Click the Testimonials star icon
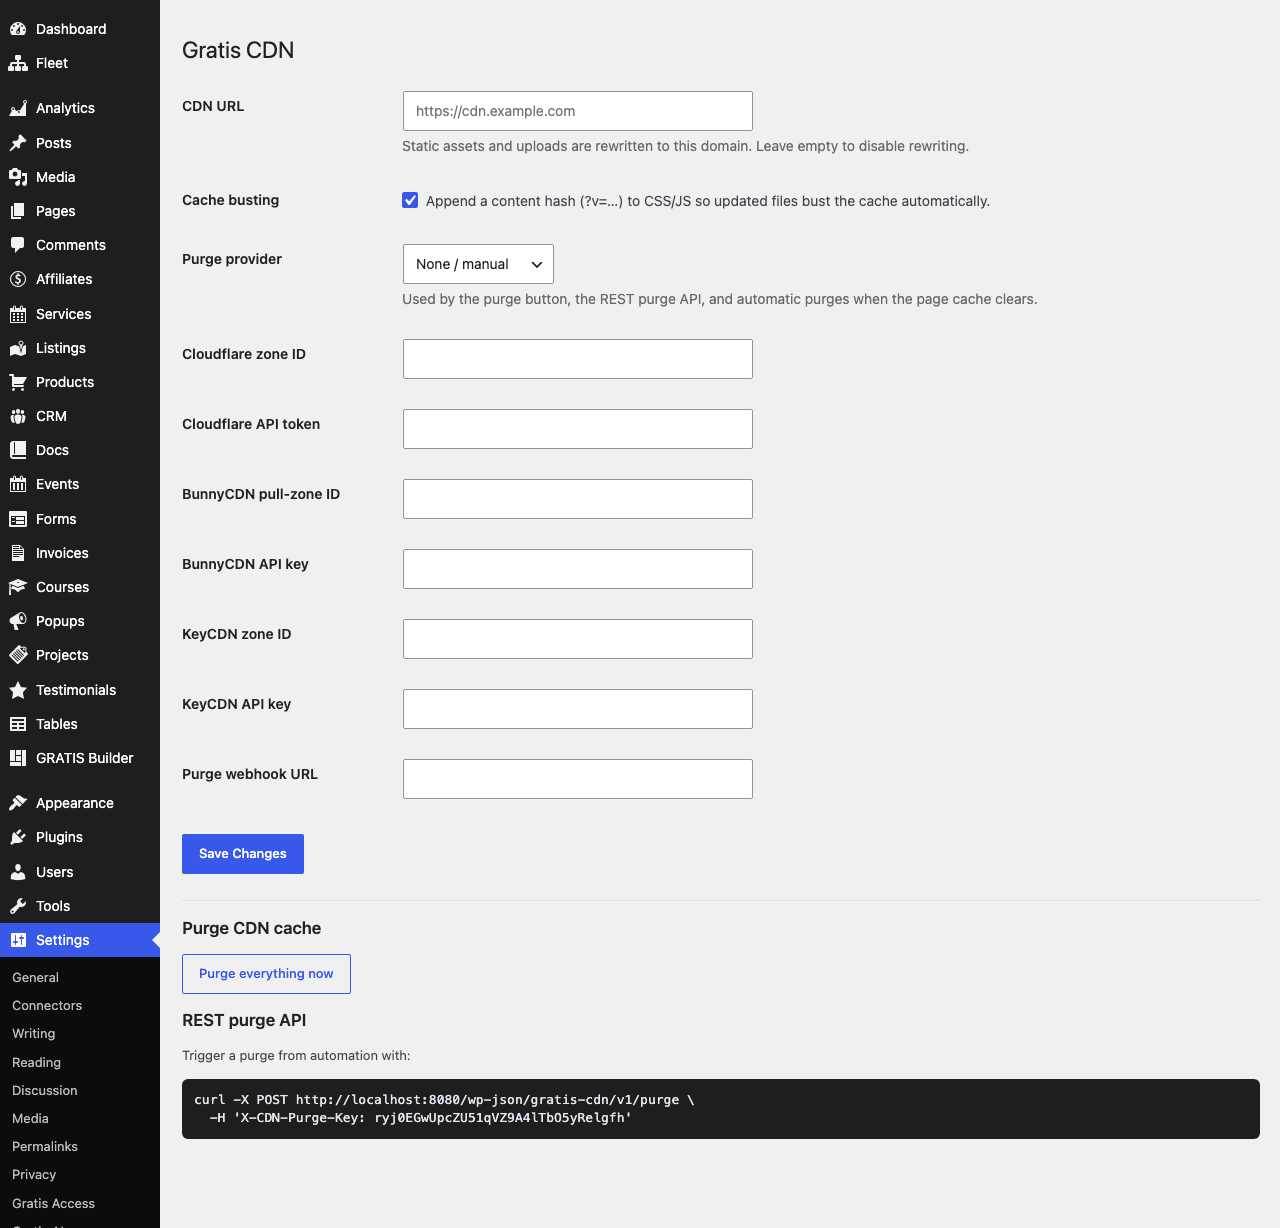This screenshot has height=1228, width=1280. pyautogui.click(x=18, y=690)
